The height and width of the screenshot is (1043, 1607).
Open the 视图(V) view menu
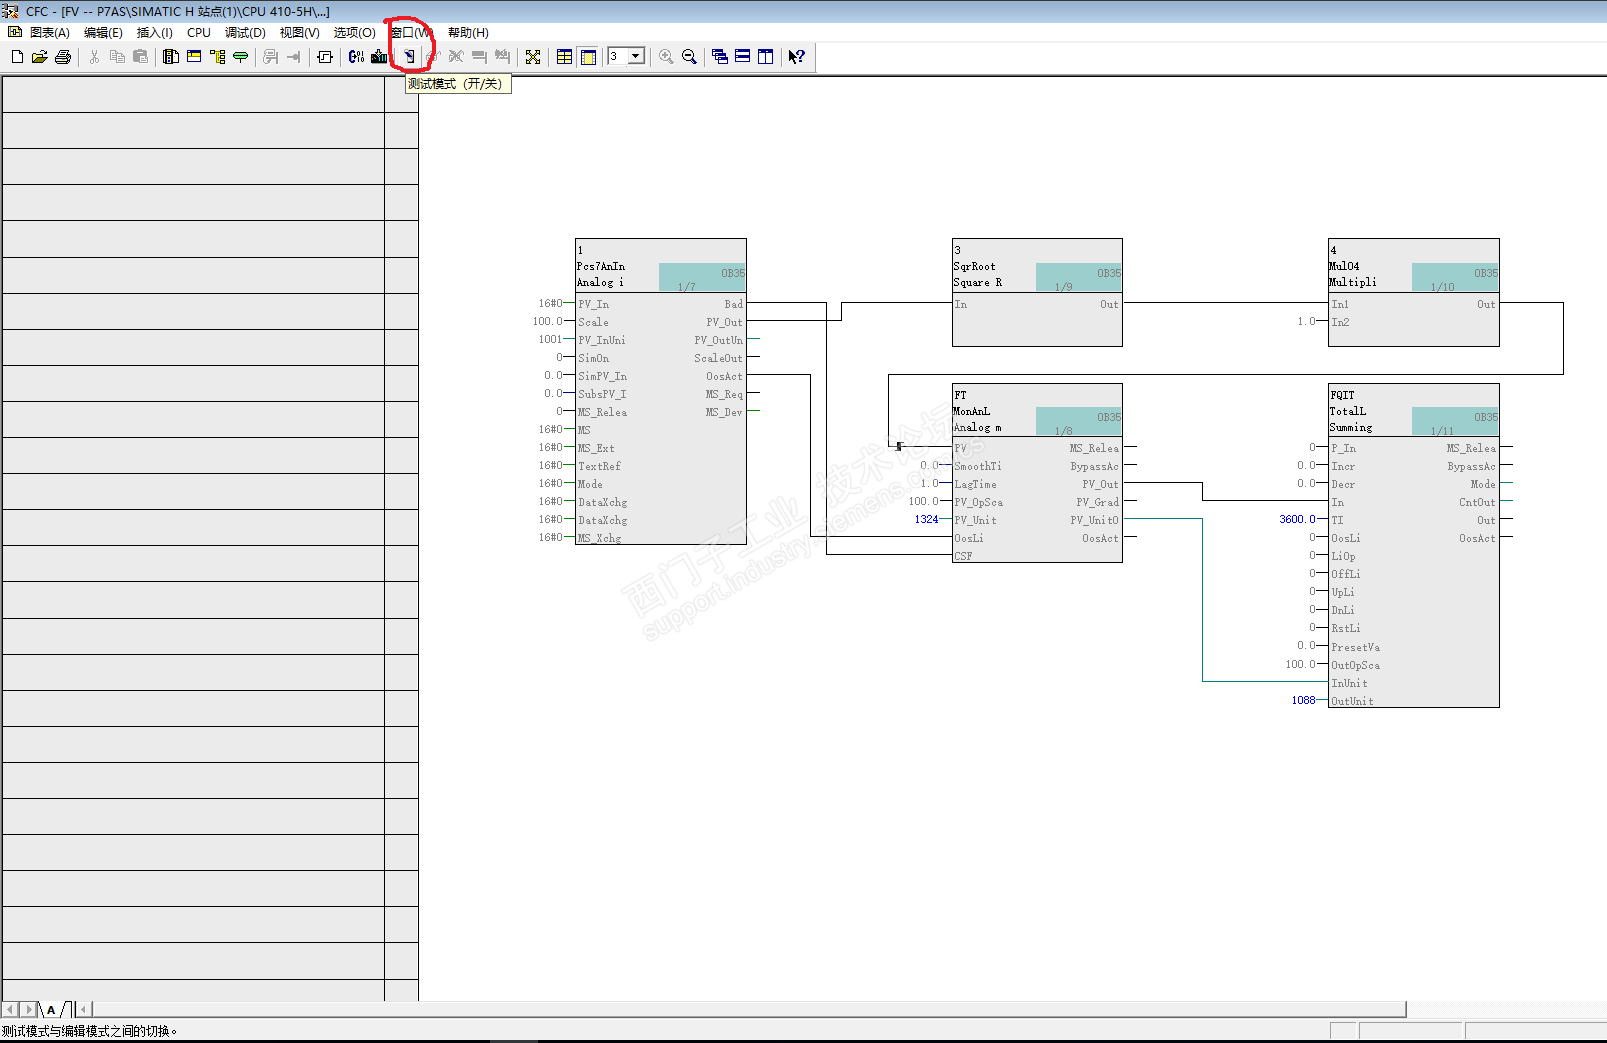tap(299, 33)
